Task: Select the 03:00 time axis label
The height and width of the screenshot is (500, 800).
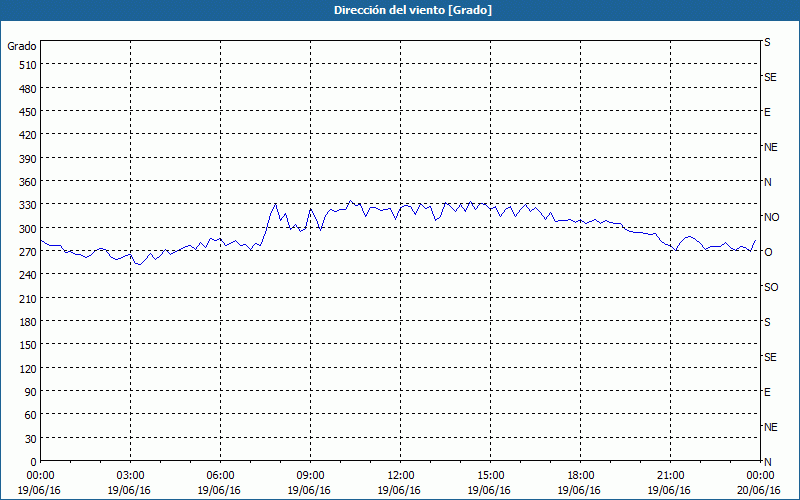Action: point(131,475)
